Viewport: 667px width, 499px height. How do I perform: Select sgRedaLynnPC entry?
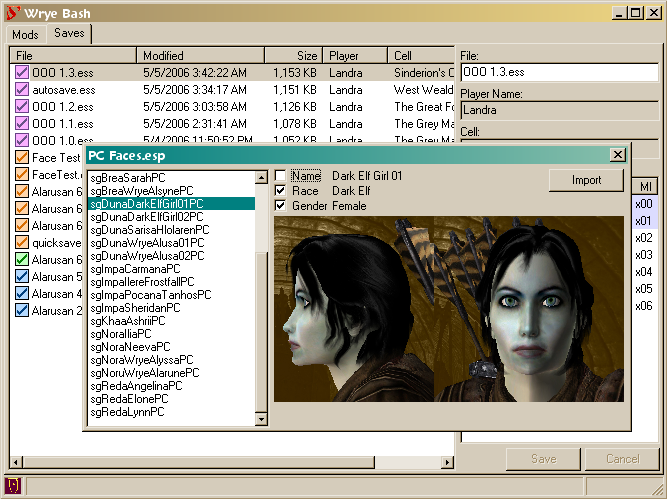point(171,412)
